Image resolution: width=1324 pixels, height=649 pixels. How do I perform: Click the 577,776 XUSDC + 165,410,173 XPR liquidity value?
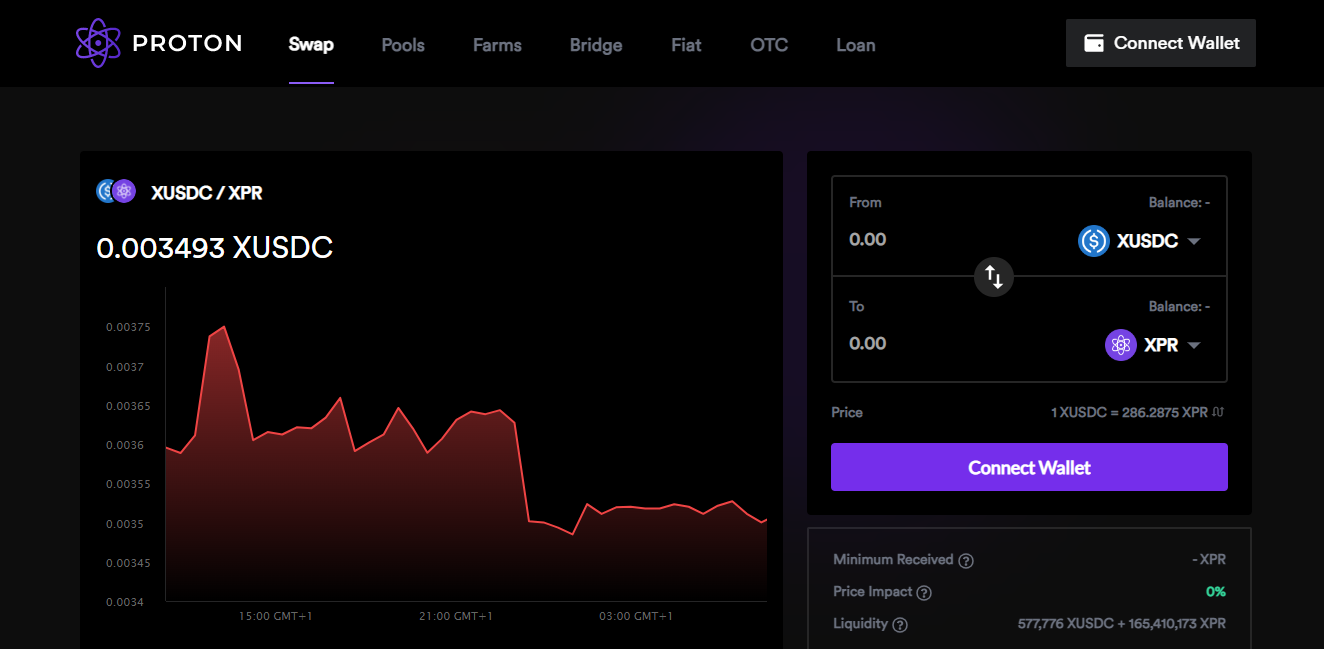click(x=1121, y=624)
